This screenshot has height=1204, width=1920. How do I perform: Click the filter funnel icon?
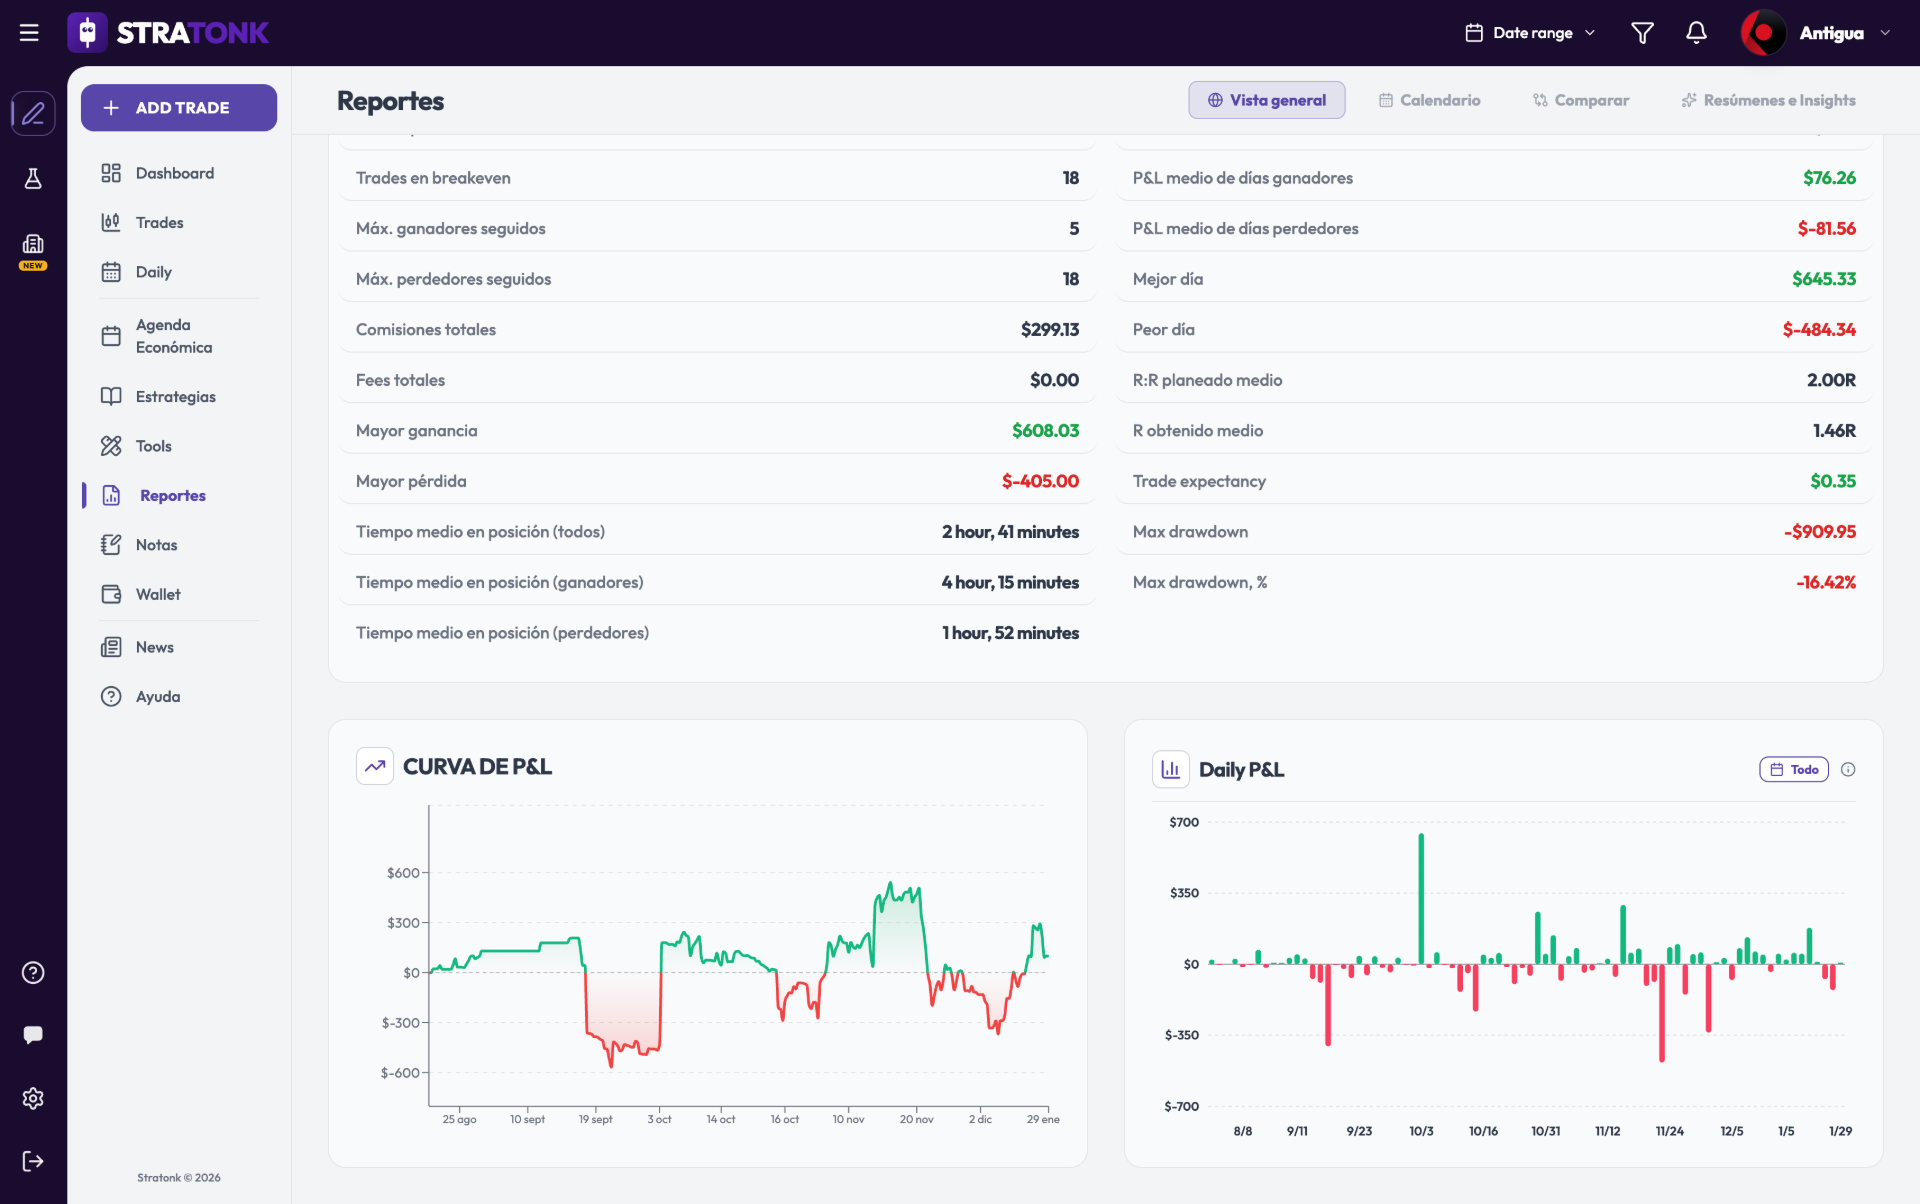1642,33
